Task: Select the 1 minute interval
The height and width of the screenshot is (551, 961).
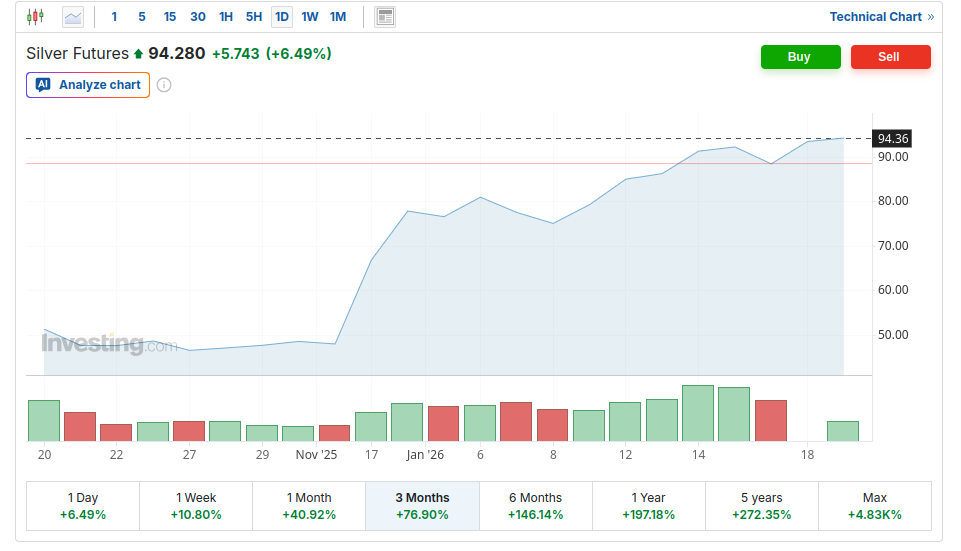Action: point(114,17)
